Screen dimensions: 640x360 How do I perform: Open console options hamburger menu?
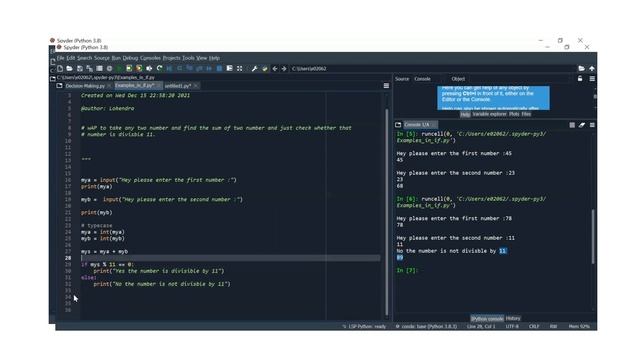point(592,125)
